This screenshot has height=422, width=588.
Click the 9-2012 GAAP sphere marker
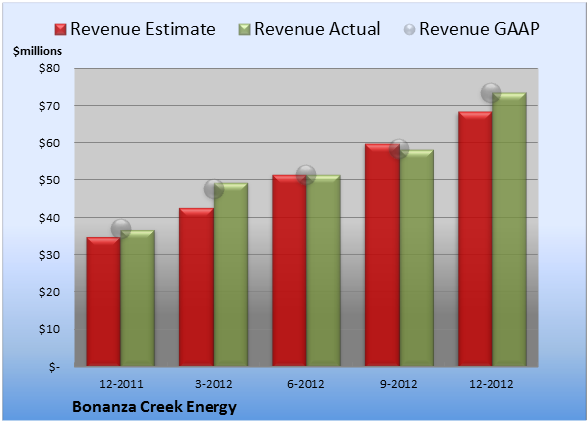399,149
